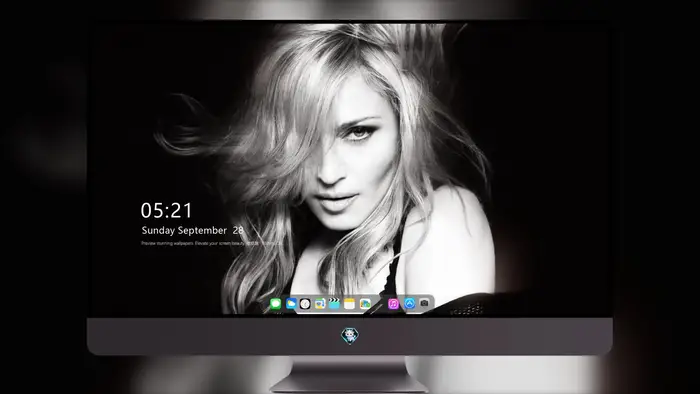Select the Sunday September date text

coord(184,230)
